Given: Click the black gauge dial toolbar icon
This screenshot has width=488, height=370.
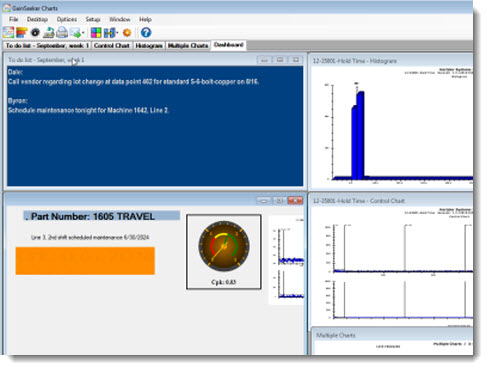Looking at the screenshot, I should [x=35, y=32].
